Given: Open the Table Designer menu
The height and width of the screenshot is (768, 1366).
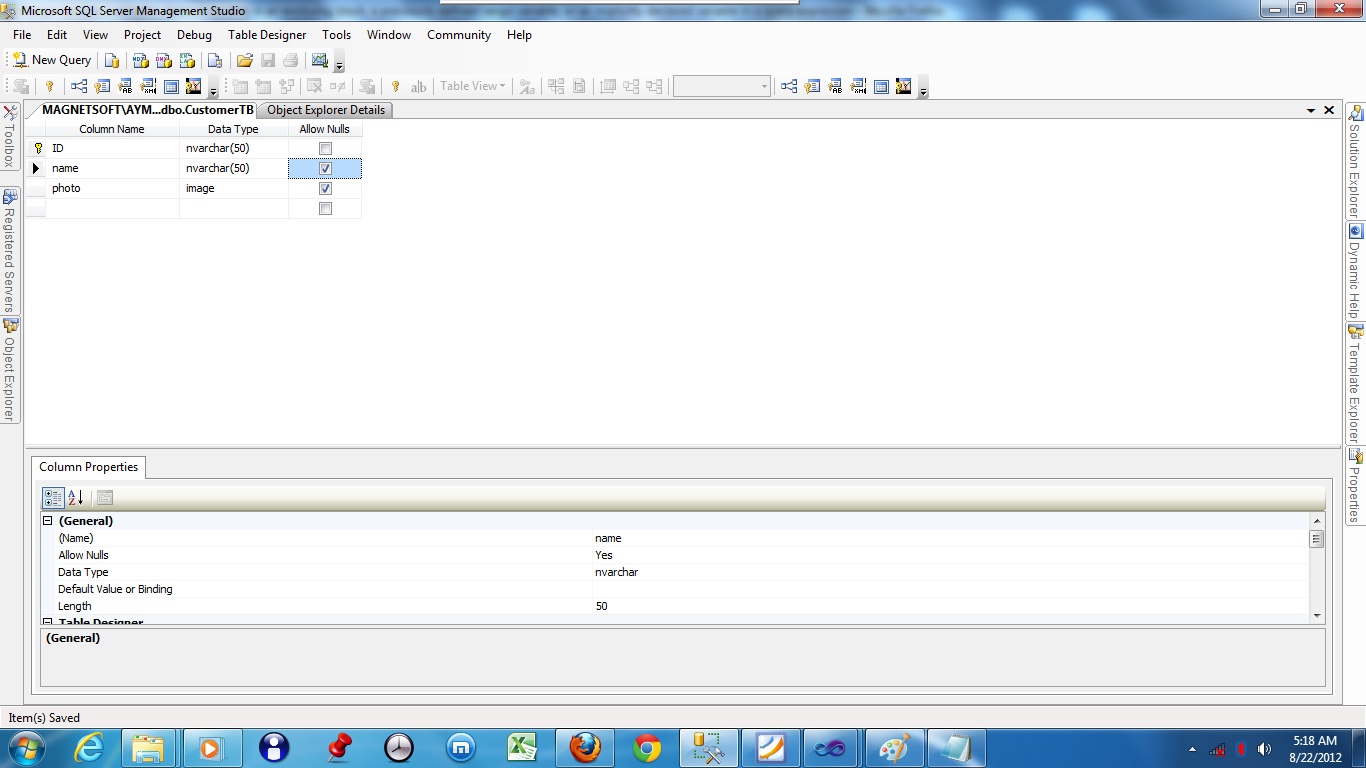Looking at the screenshot, I should coord(267,34).
